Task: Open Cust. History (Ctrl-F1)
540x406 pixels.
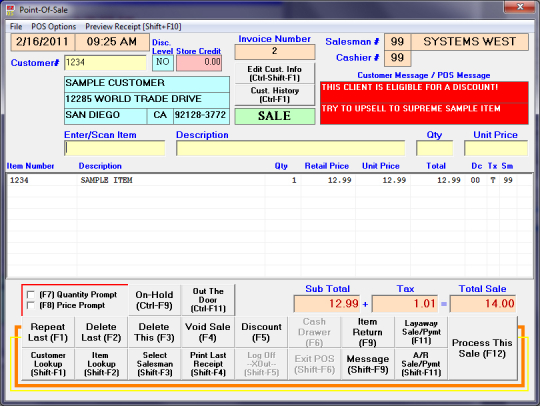Action: [x=274, y=95]
